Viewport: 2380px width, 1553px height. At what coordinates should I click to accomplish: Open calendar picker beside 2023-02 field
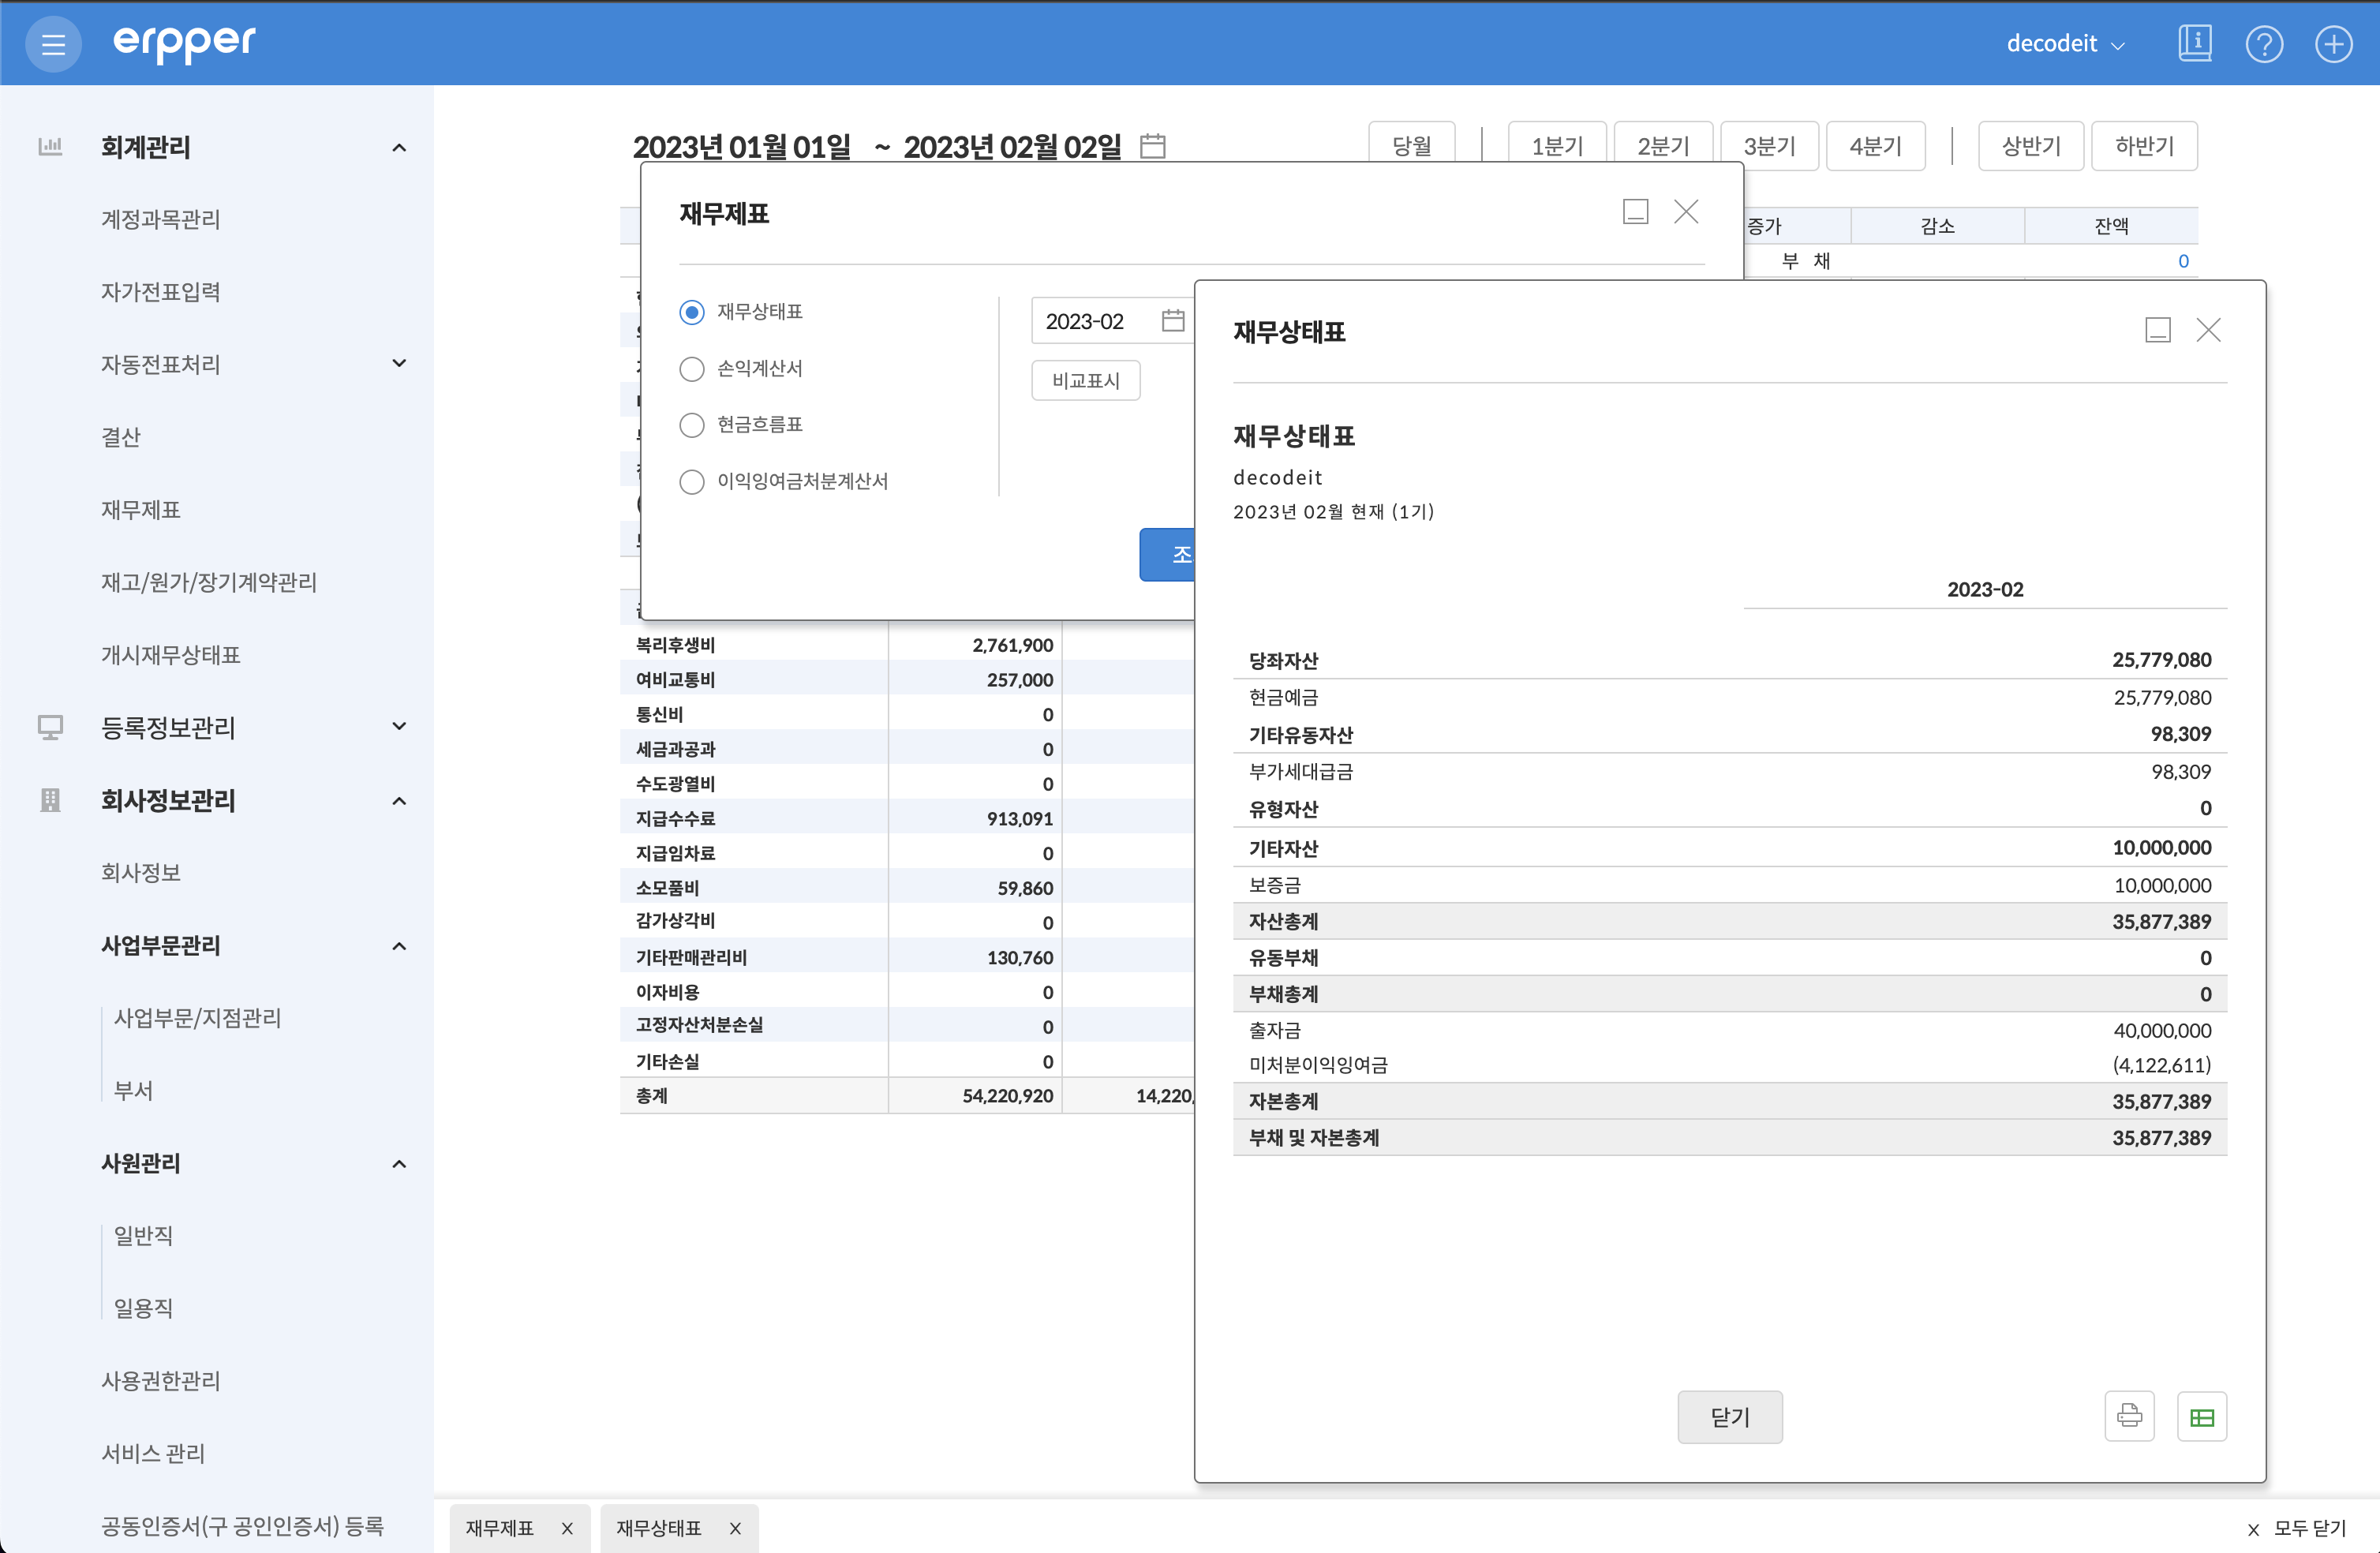tap(1174, 320)
